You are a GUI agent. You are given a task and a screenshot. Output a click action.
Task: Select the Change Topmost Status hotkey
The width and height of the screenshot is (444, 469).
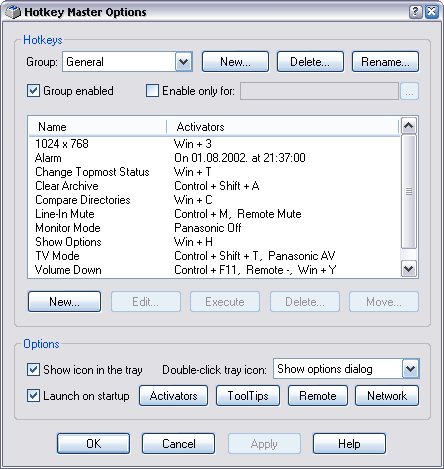[x=214, y=172]
